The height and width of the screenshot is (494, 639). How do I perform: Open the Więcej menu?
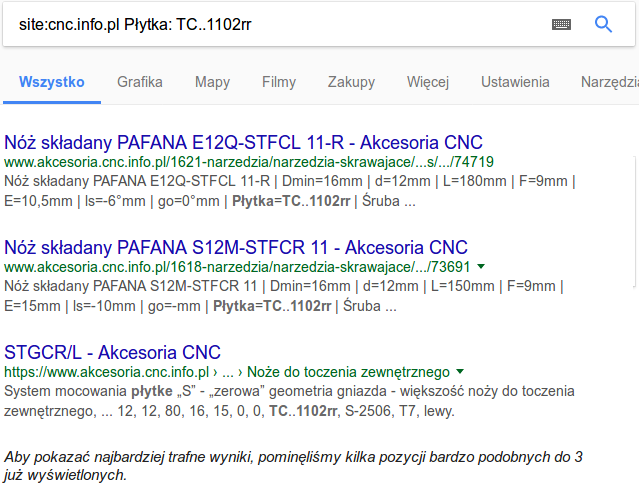coord(428,82)
